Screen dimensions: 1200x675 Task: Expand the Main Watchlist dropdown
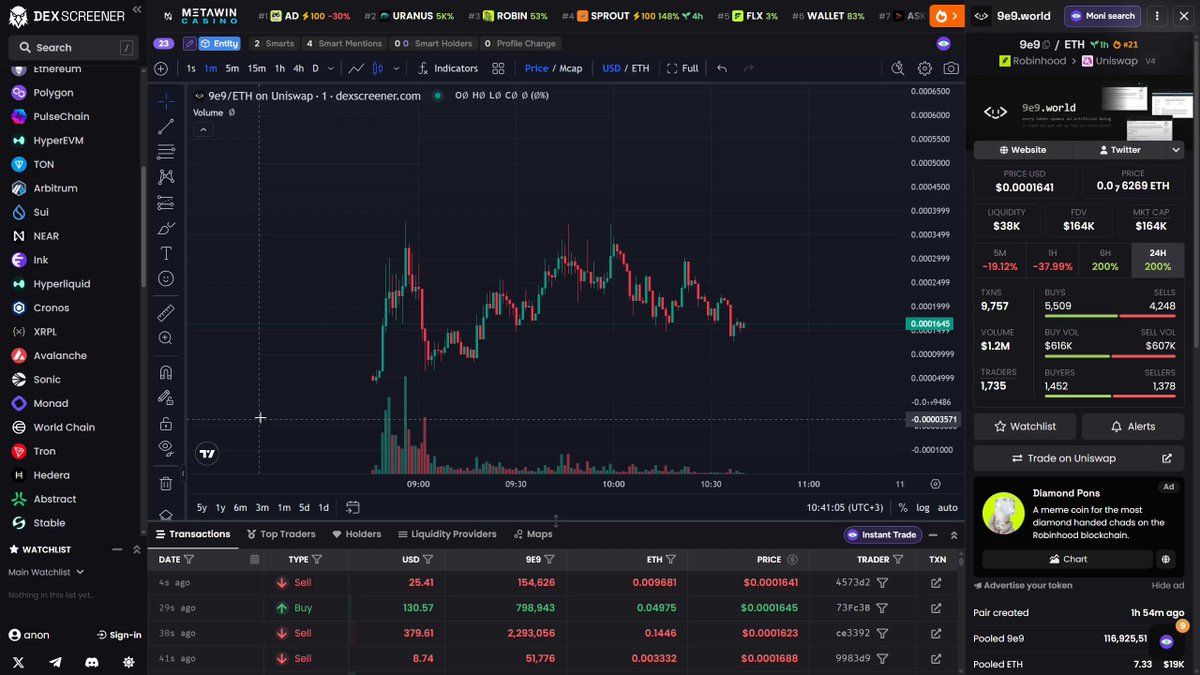pos(46,572)
